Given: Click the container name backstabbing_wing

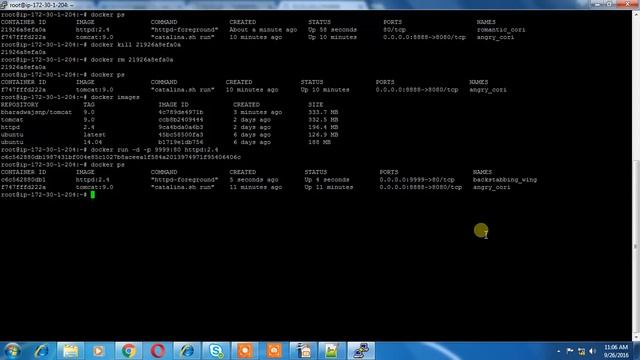Looking at the screenshot, I should (x=505, y=180).
